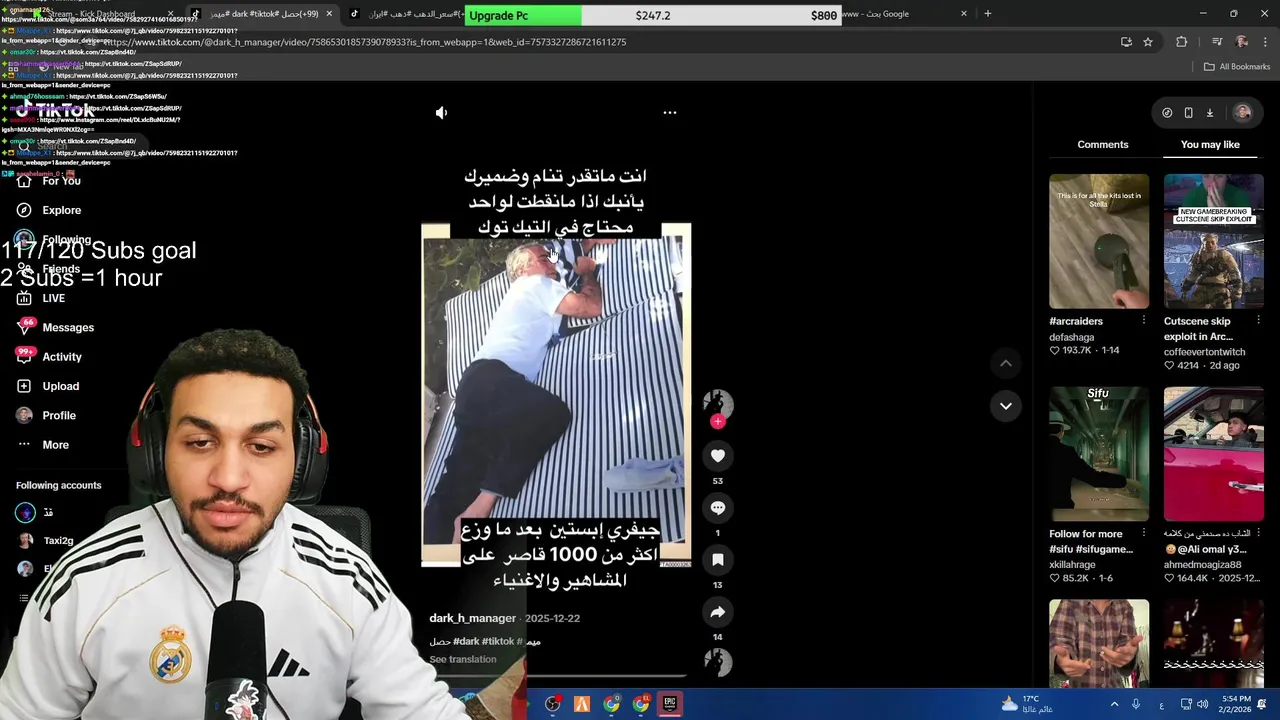Open the Chrome profile avatar in the toolbar
Image resolution: width=1280 pixels, height=720 pixels.
click(x=1242, y=42)
